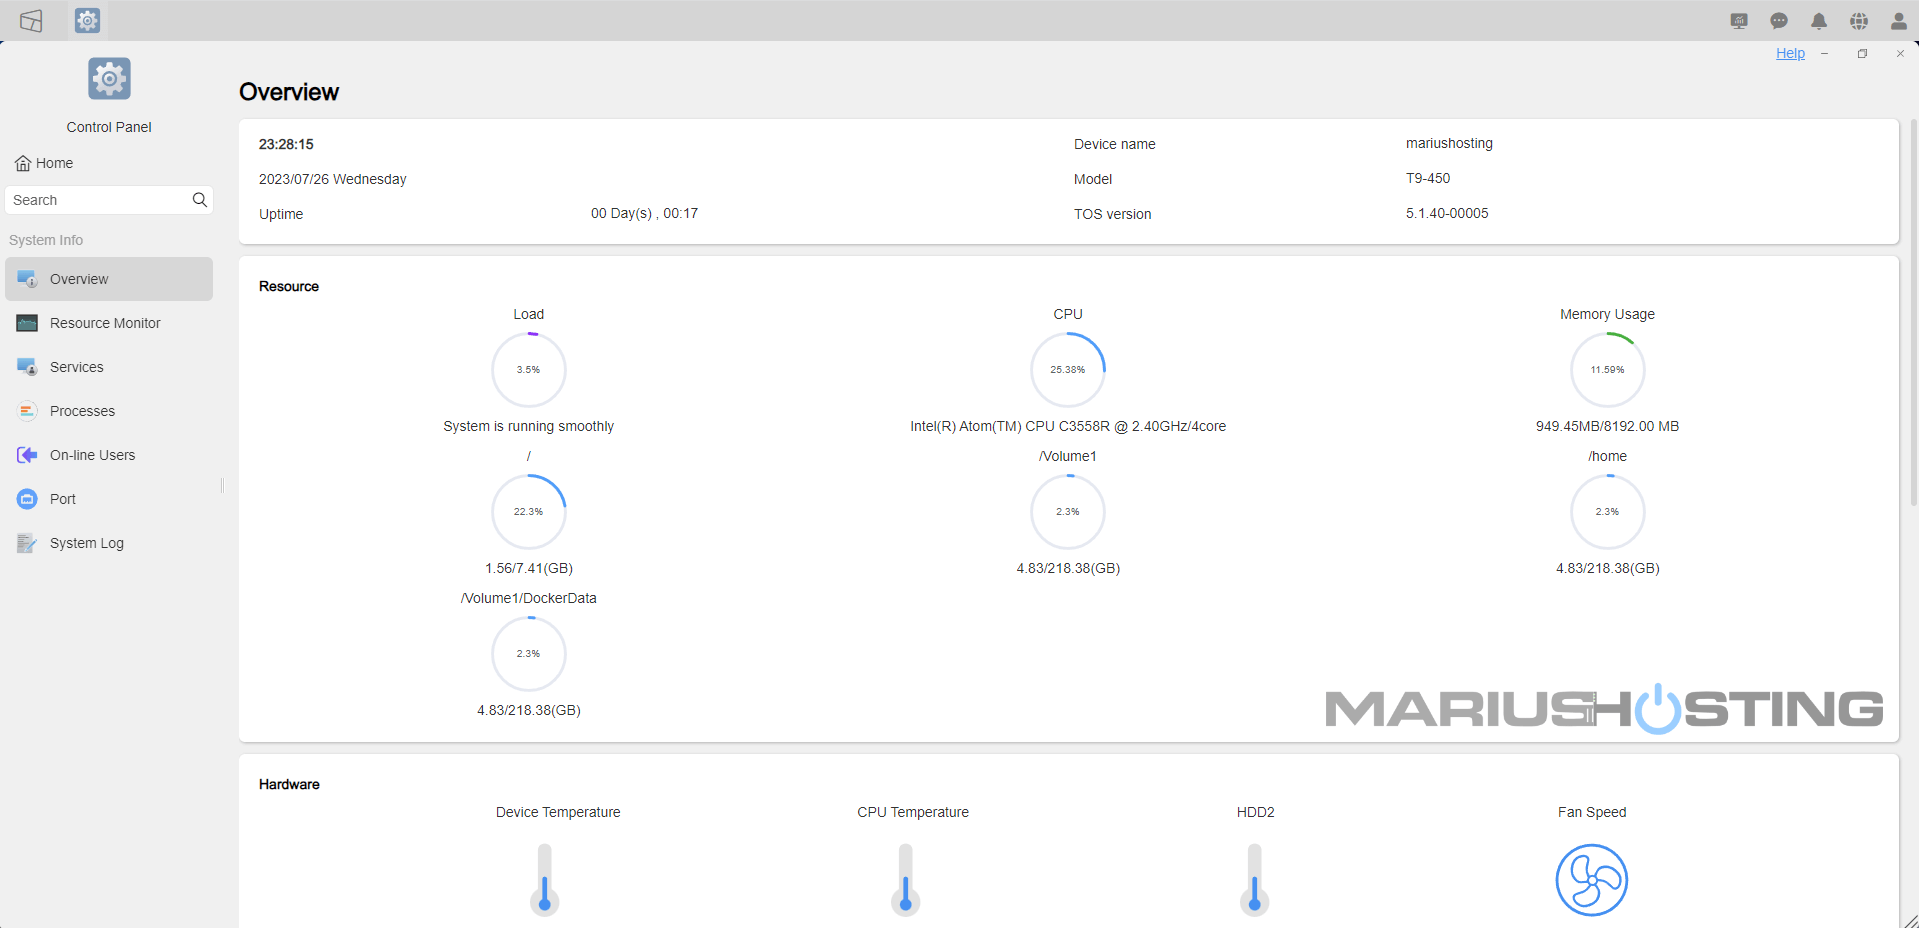Click the root / 22.3% disk gauge
The height and width of the screenshot is (928, 1919).
pyautogui.click(x=529, y=511)
